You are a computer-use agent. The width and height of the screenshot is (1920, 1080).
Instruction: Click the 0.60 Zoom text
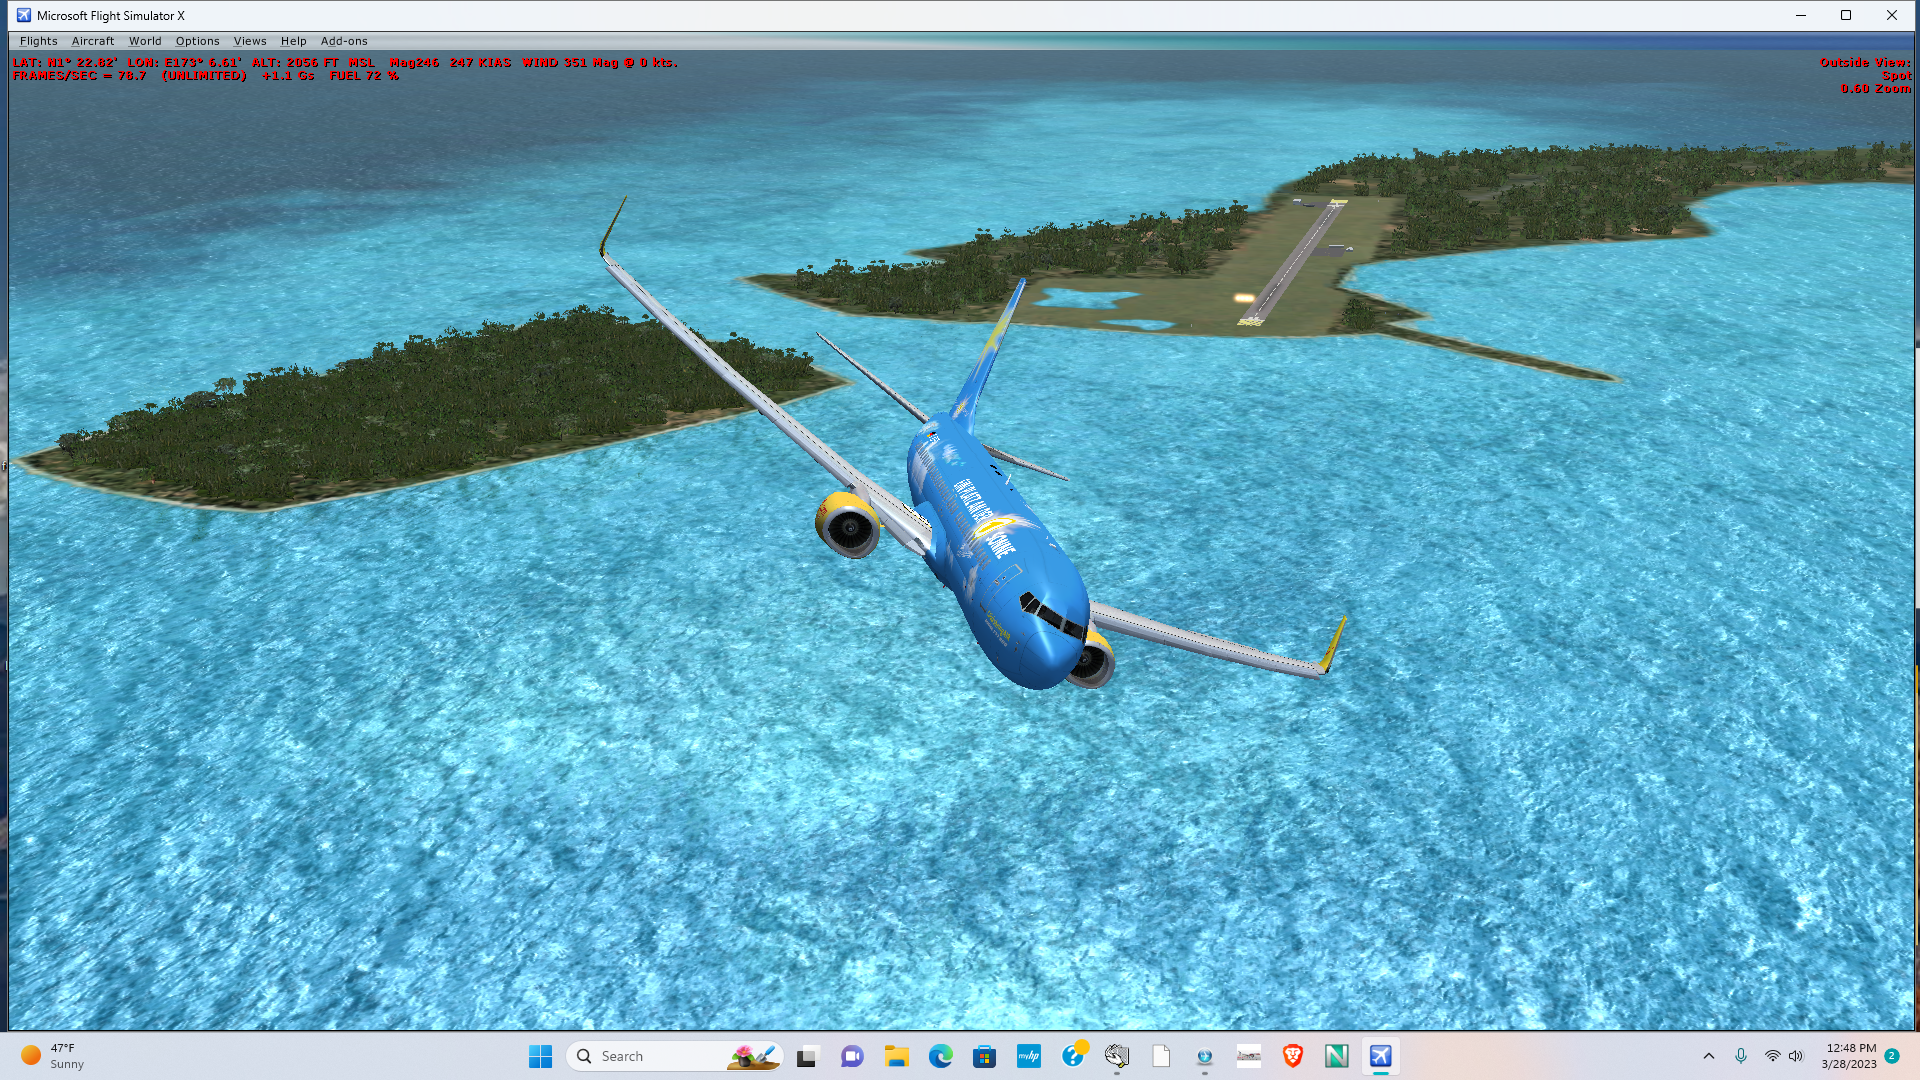(x=1875, y=89)
